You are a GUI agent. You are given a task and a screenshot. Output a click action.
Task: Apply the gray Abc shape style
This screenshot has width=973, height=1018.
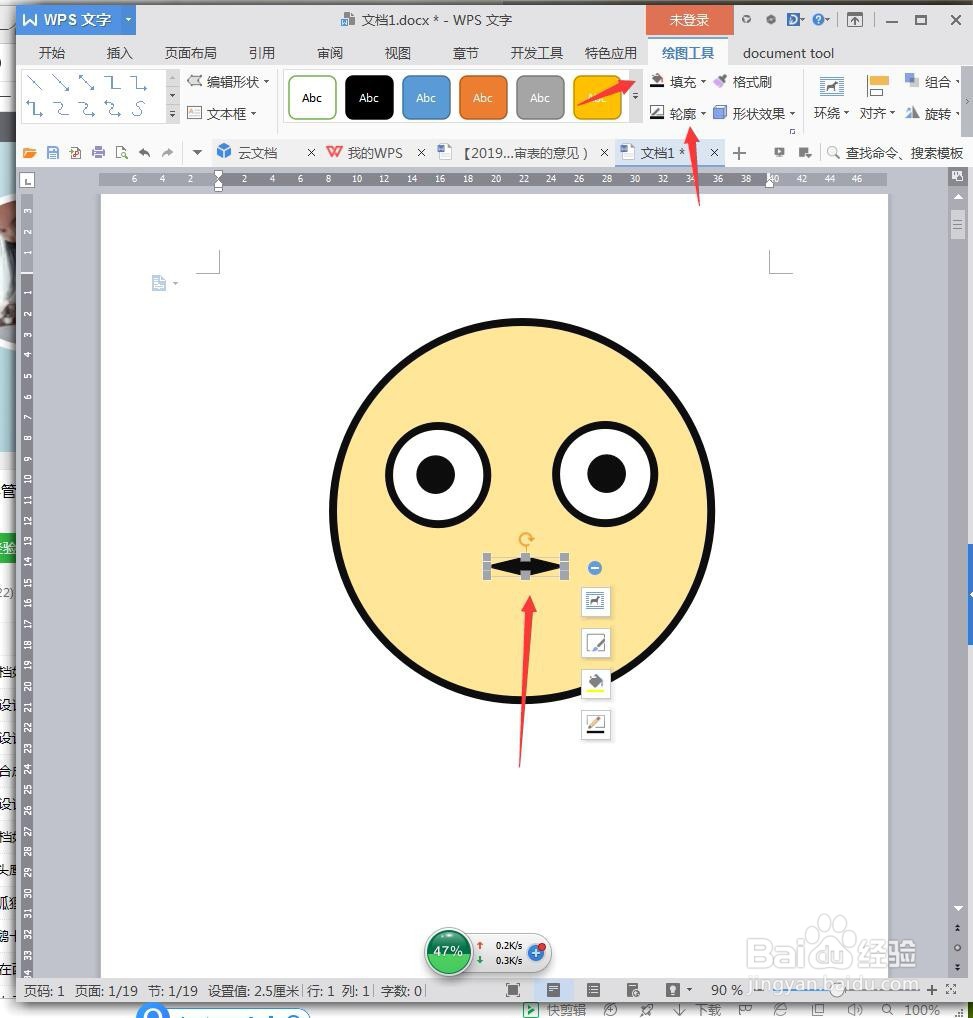(540, 98)
